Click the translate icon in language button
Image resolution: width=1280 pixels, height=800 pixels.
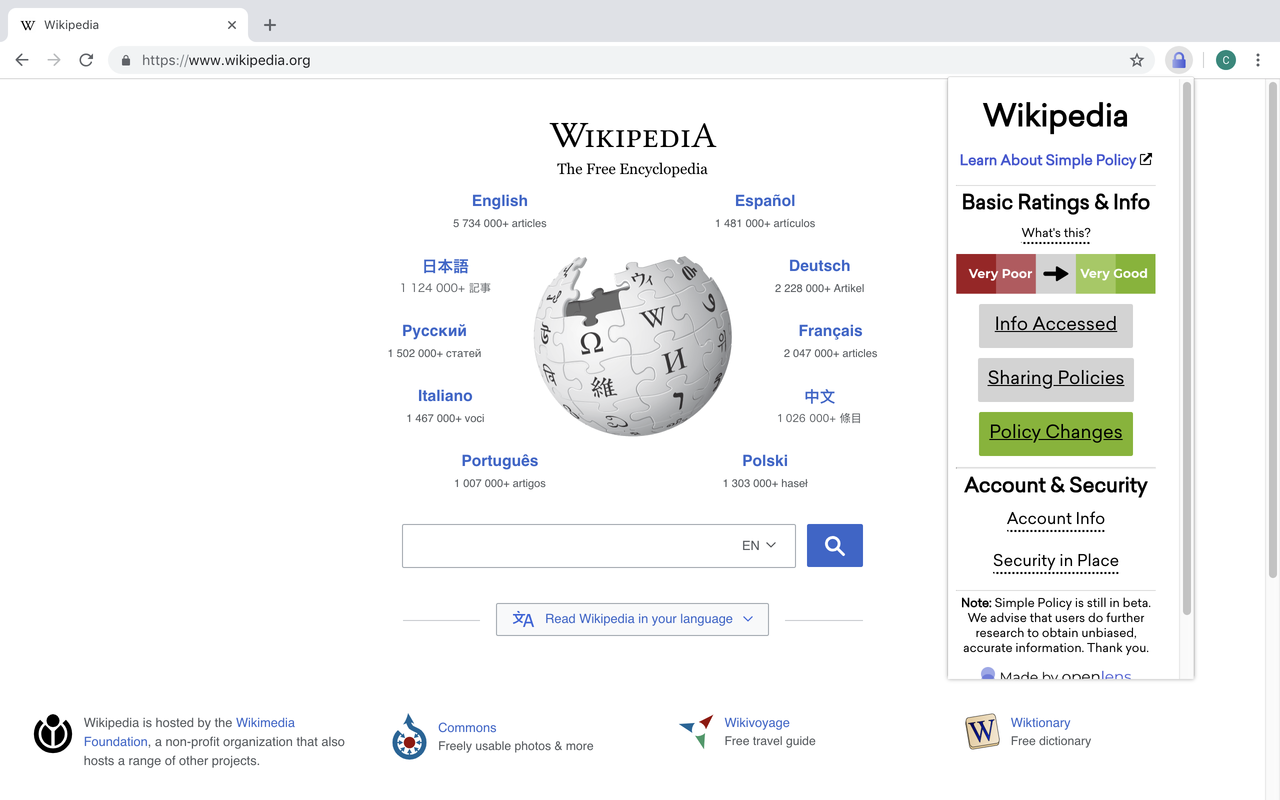(523, 619)
